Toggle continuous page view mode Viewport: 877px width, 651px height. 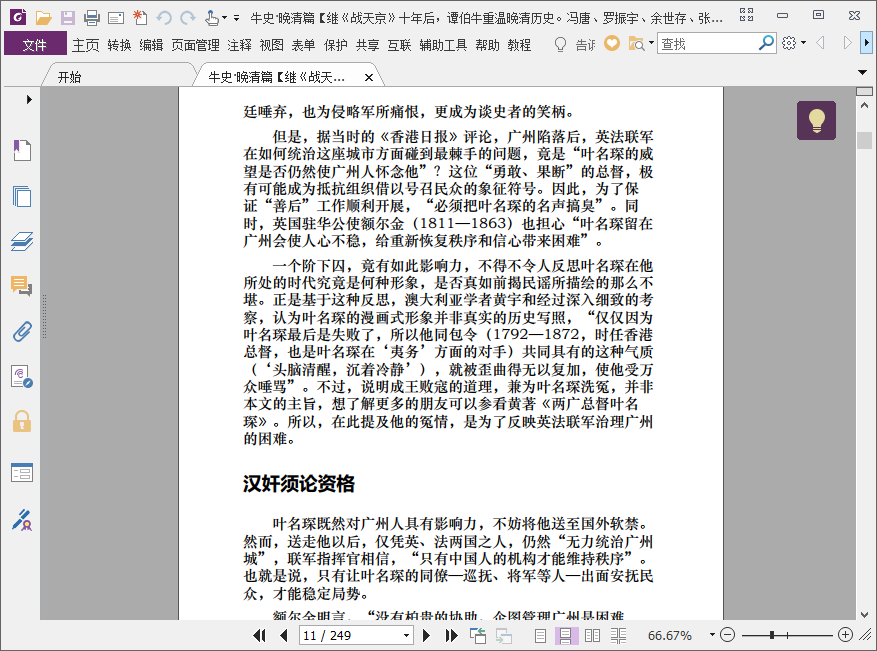[566, 635]
